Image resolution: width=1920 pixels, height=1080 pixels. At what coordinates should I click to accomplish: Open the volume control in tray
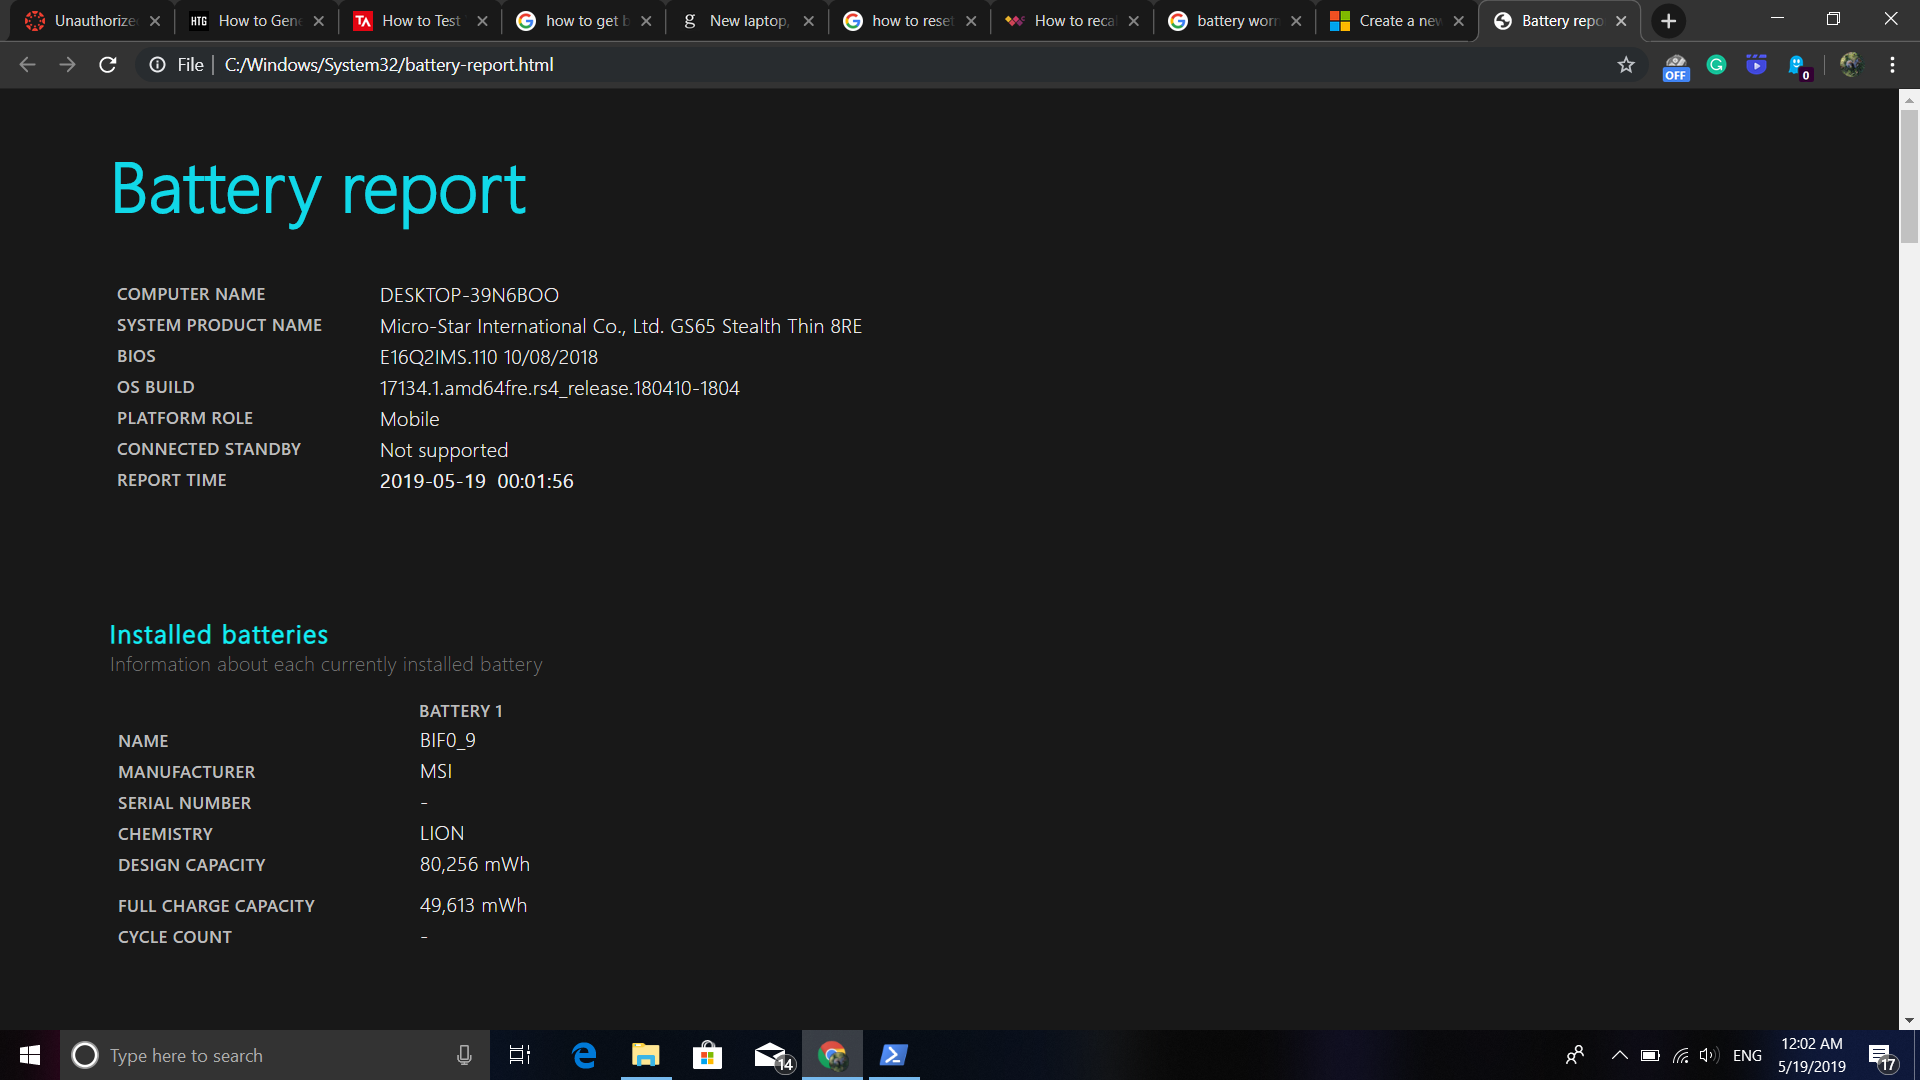click(x=1709, y=1055)
